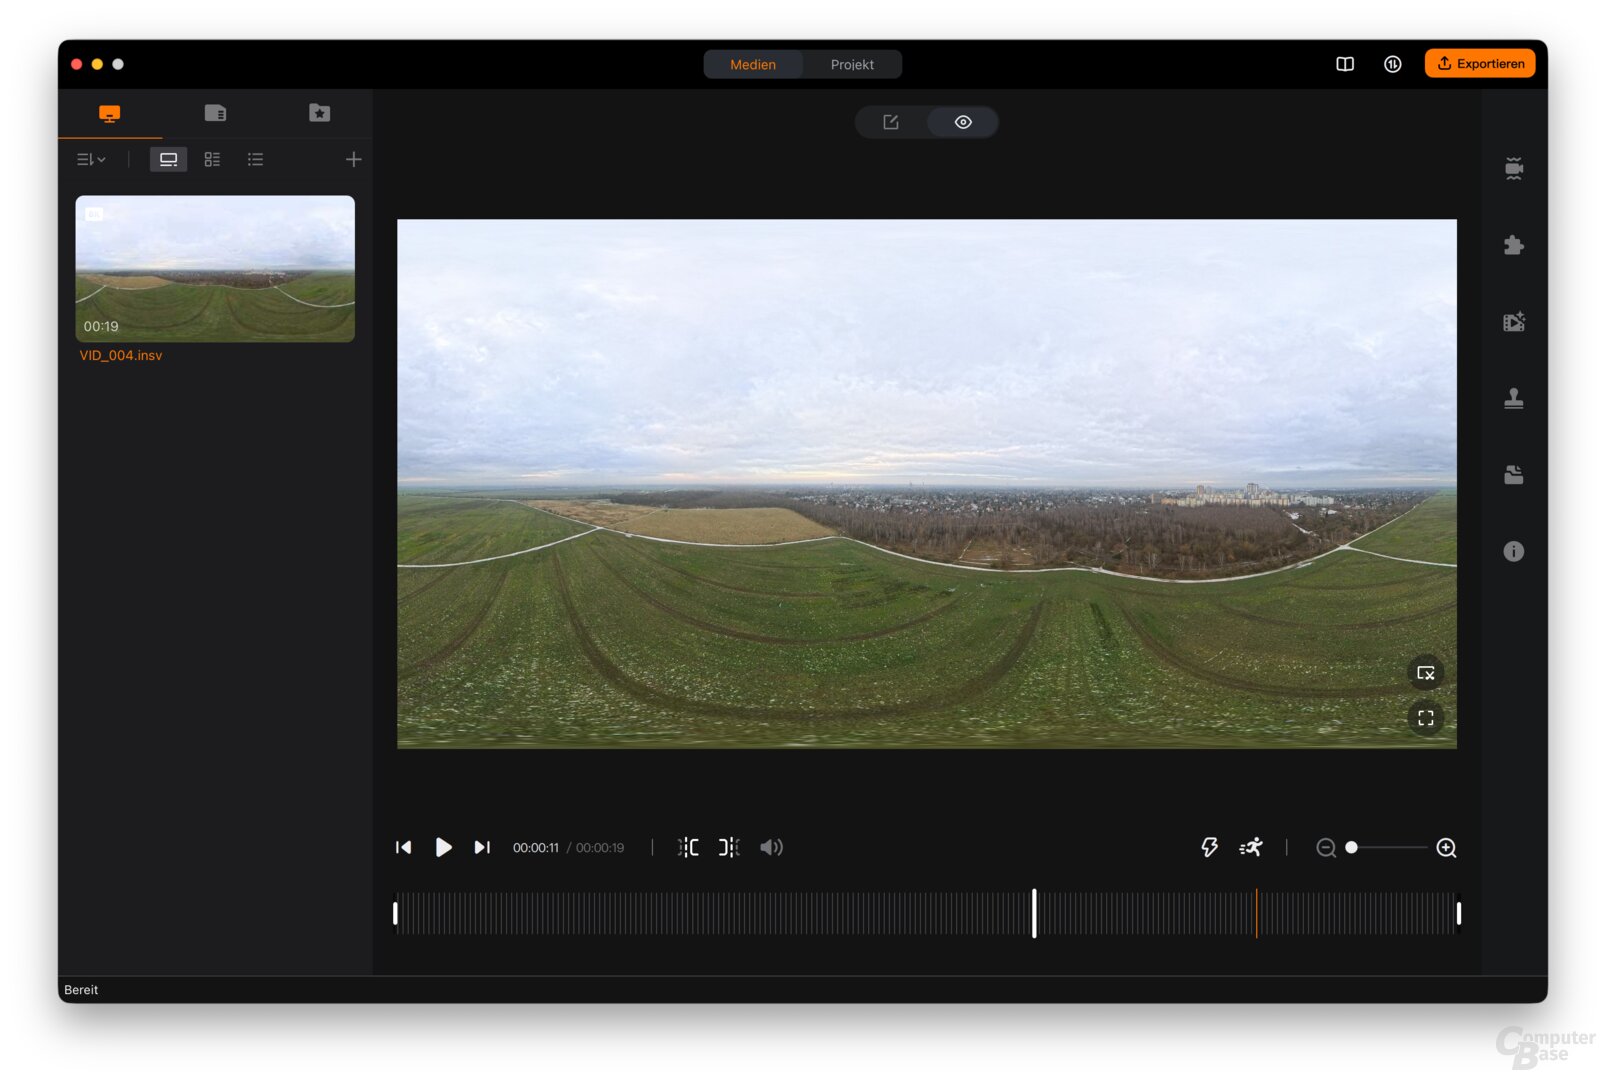Open the favorites folder tab

click(x=319, y=113)
